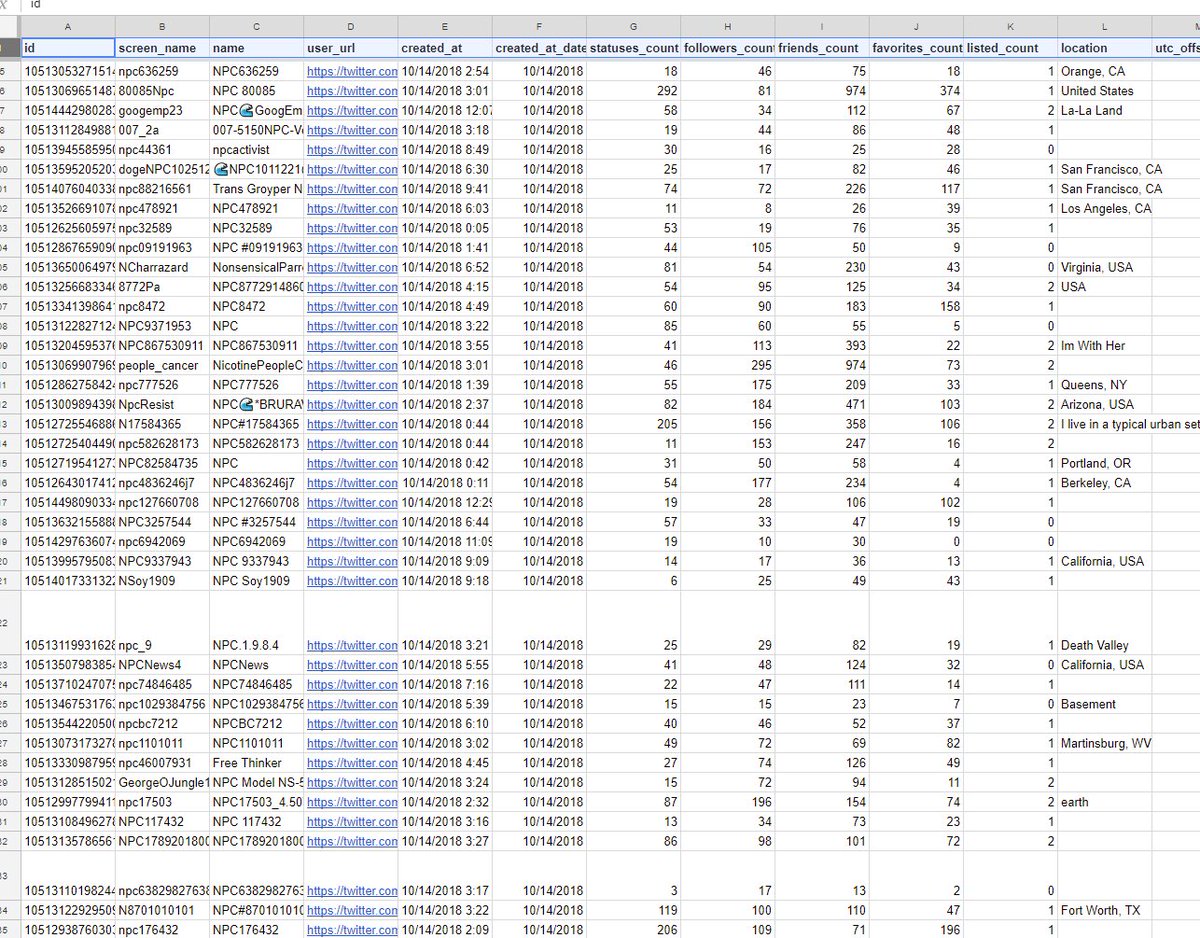Select location cell Virginia, USA
The height and width of the screenshot is (938, 1200).
[x=1105, y=267]
